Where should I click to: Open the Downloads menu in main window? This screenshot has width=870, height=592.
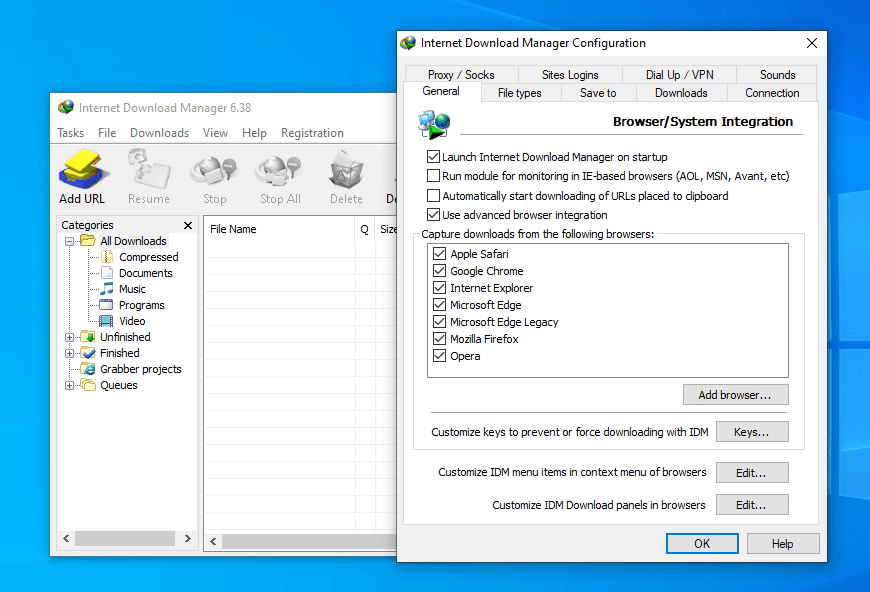(159, 133)
